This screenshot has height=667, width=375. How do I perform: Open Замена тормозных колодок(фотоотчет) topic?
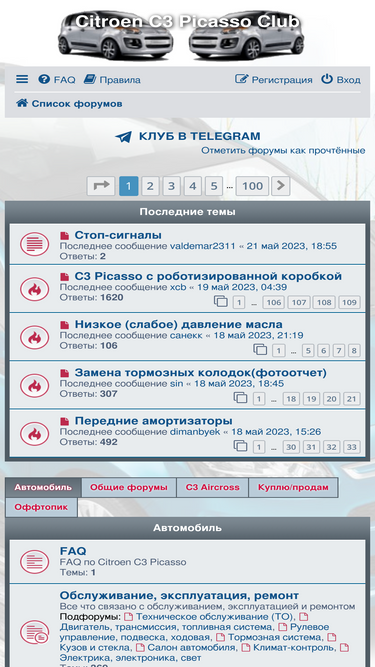201,373
